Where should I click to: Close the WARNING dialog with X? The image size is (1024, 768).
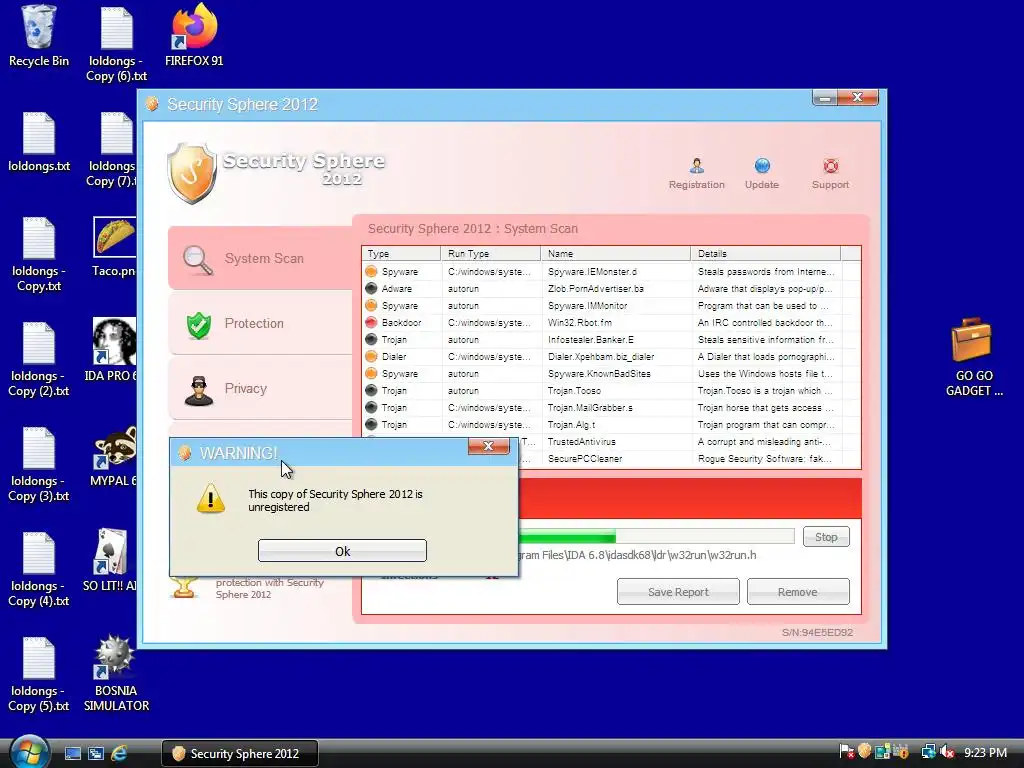[488, 446]
